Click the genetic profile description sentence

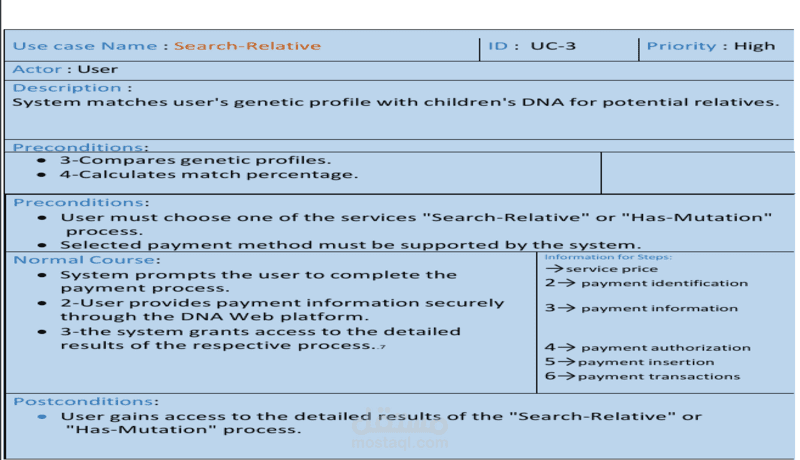coord(395,102)
